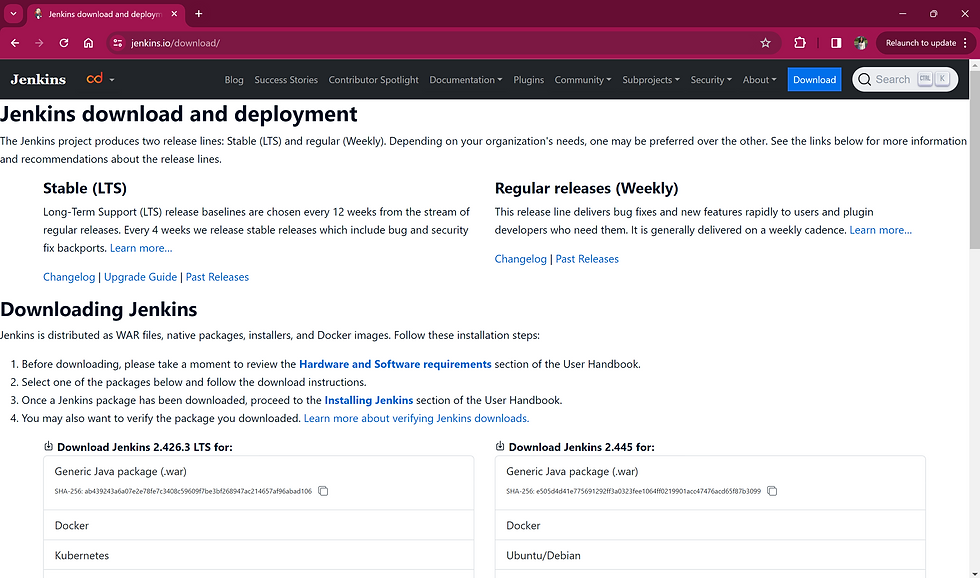
Task: Open verifying Jenkins downloads link
Action: tap(416, 418)
